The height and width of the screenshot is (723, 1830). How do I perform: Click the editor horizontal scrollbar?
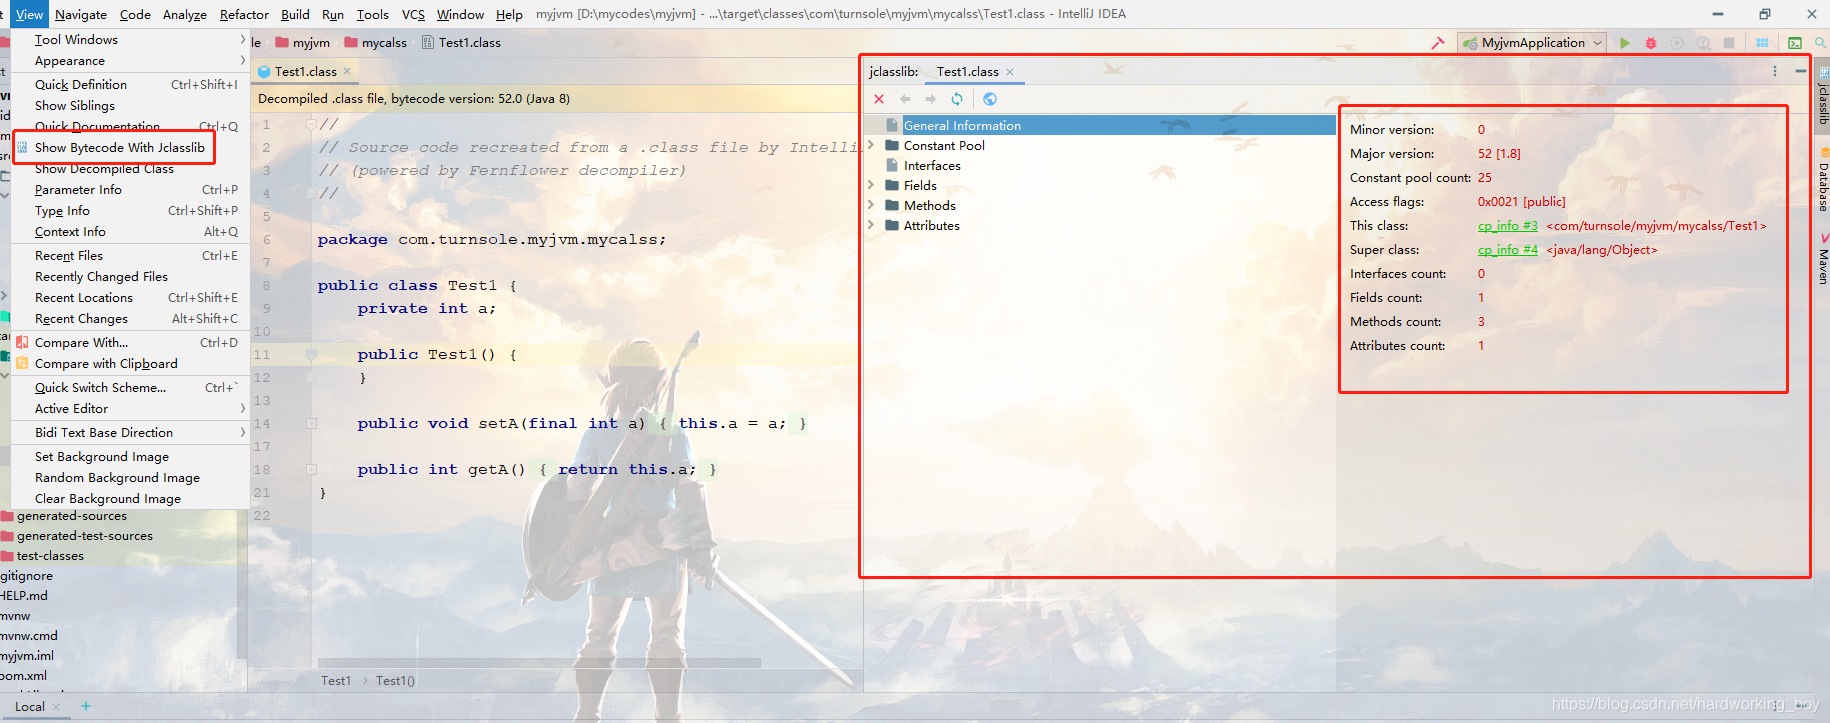coord(539,662)
